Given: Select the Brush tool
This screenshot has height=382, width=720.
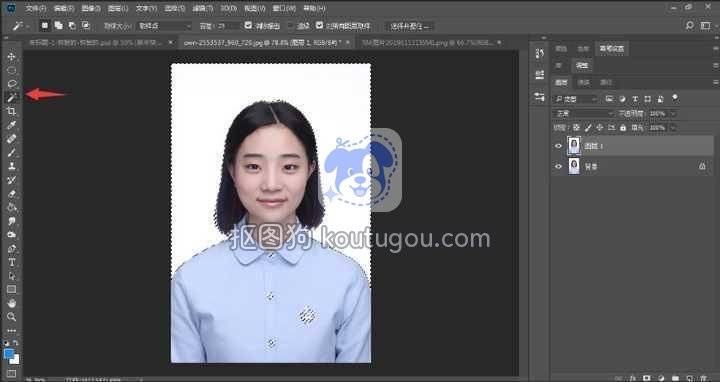Looking at the screenshot, I should coord(11,152).
